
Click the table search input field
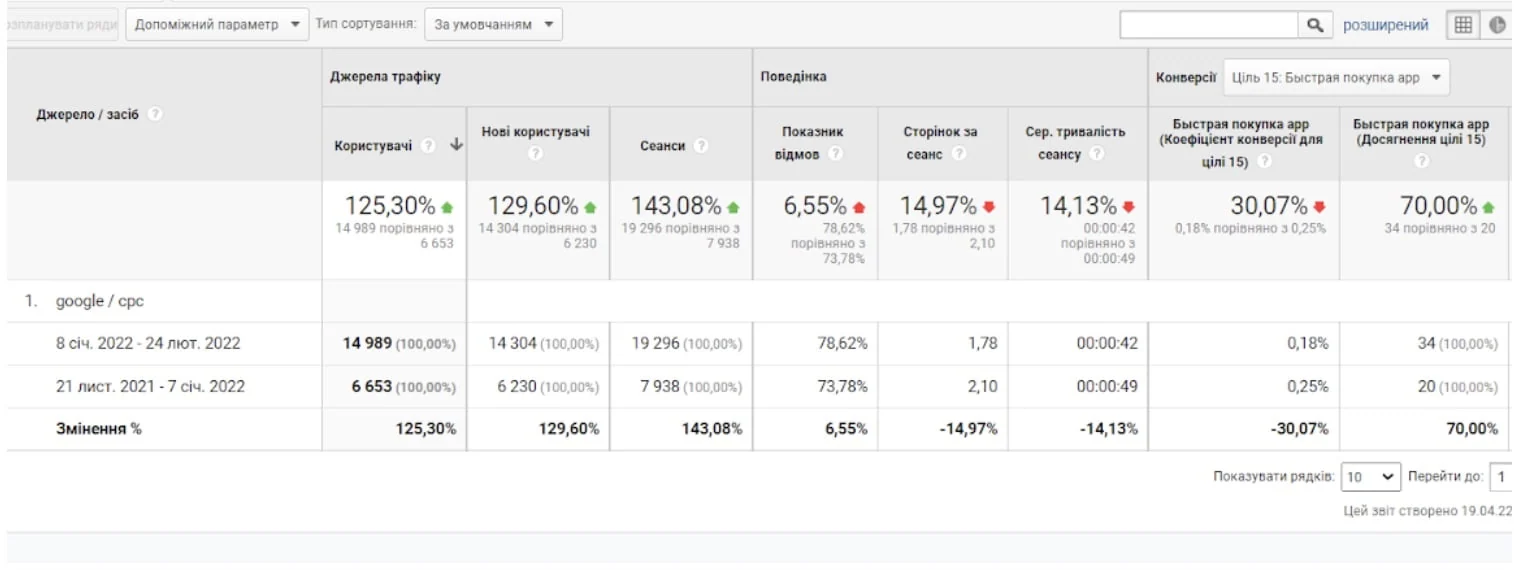coord(1209,25)
